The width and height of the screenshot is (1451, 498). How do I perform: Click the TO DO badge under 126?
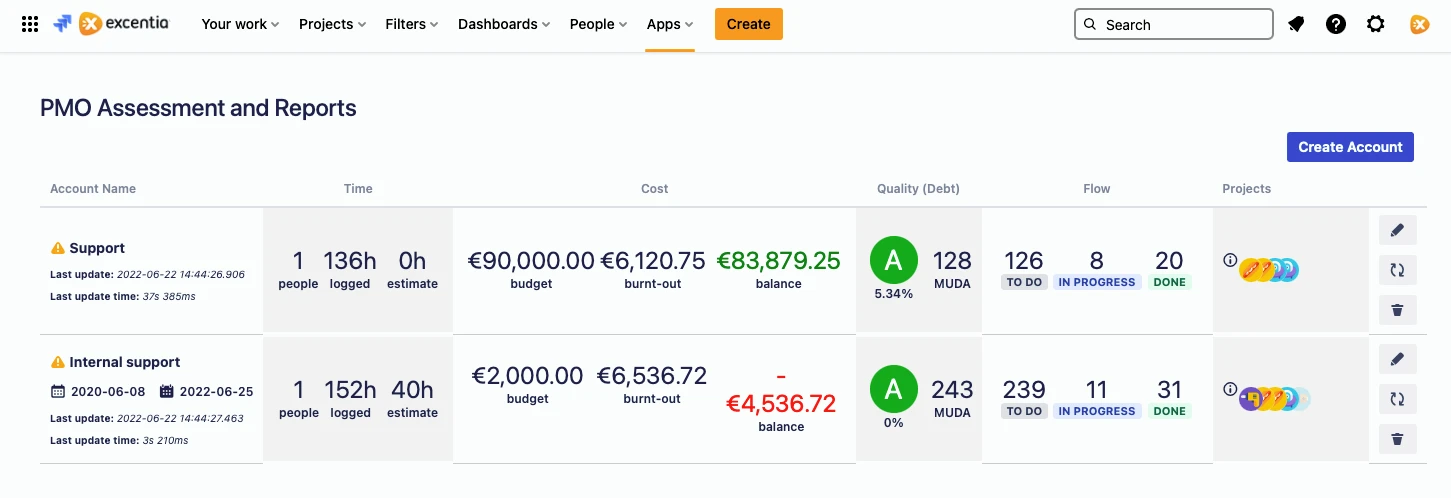(1024, 282)
